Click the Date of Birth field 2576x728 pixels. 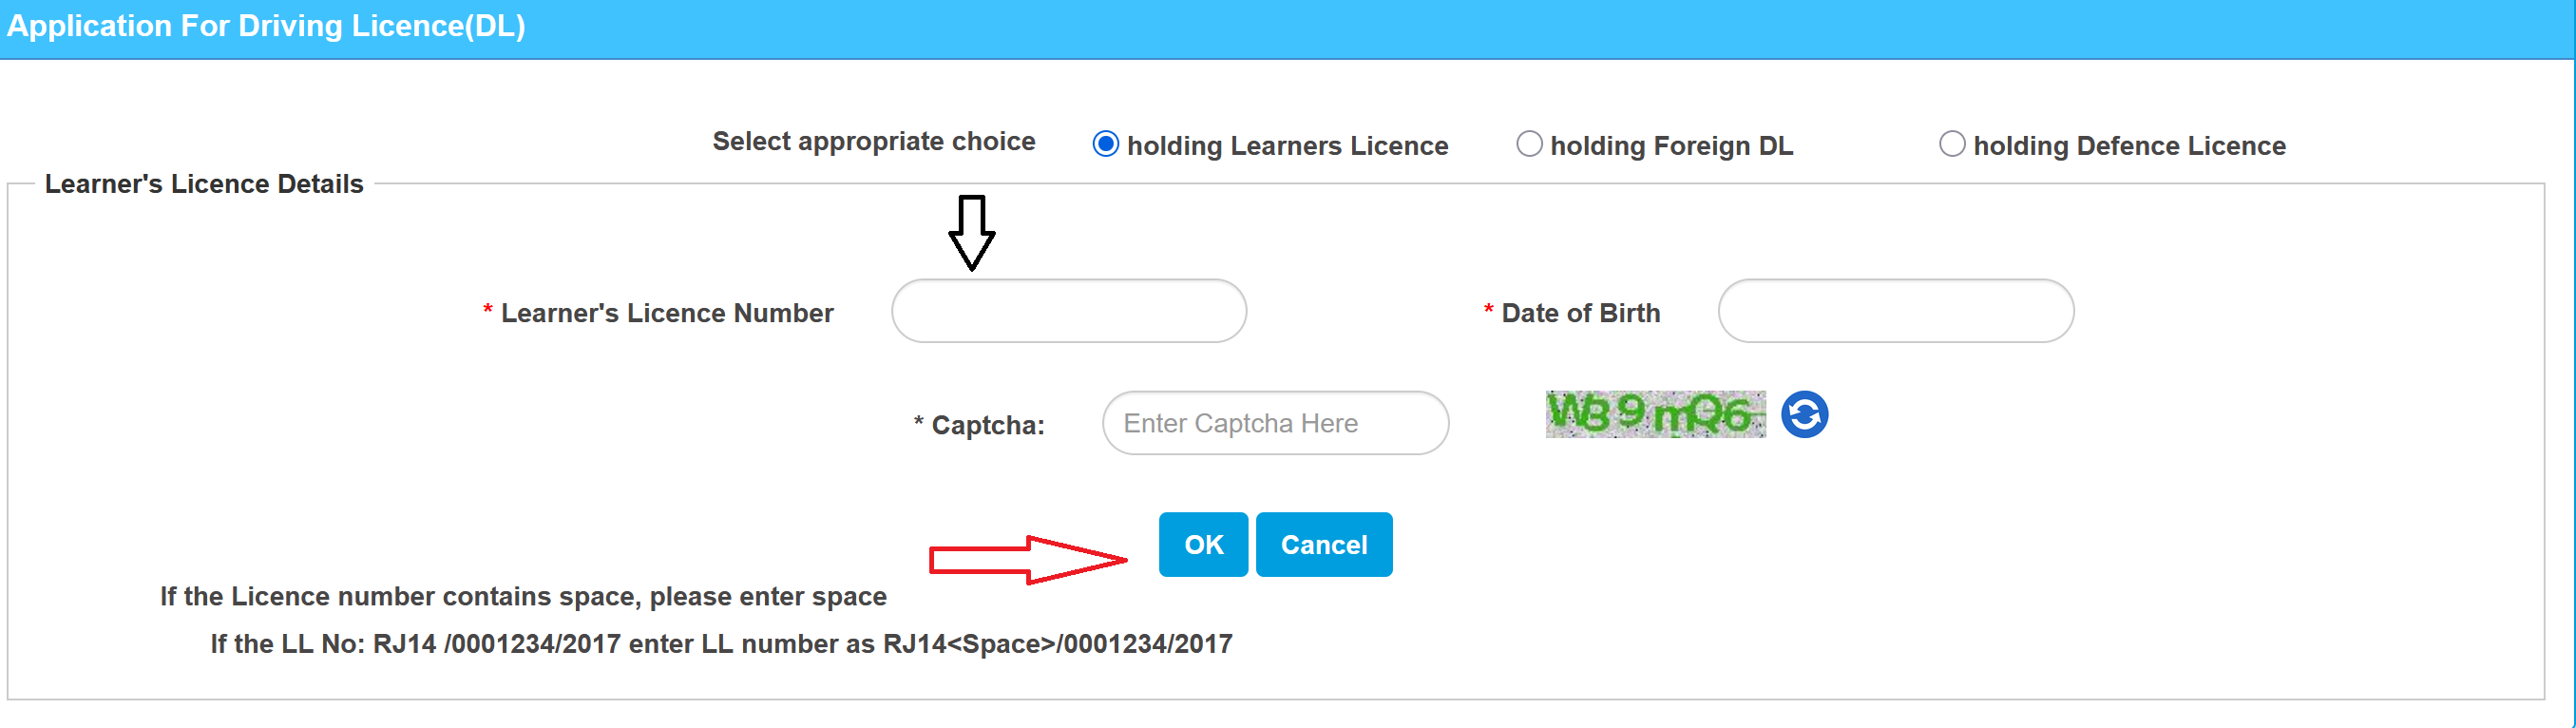pos(1895,312)
